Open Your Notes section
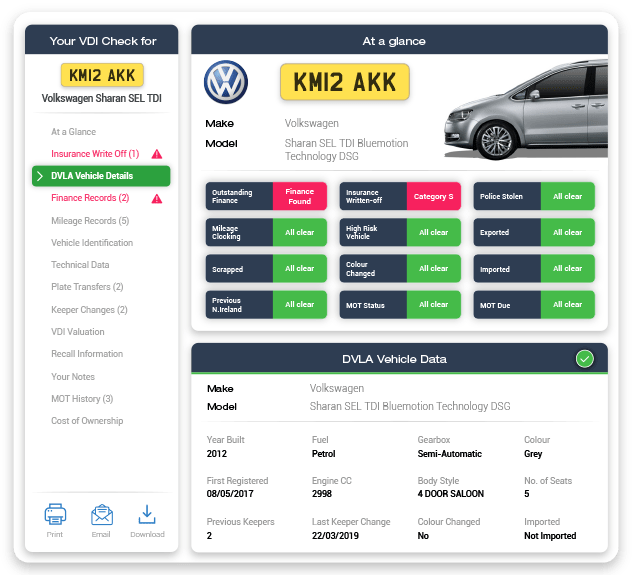 (73, 377)
